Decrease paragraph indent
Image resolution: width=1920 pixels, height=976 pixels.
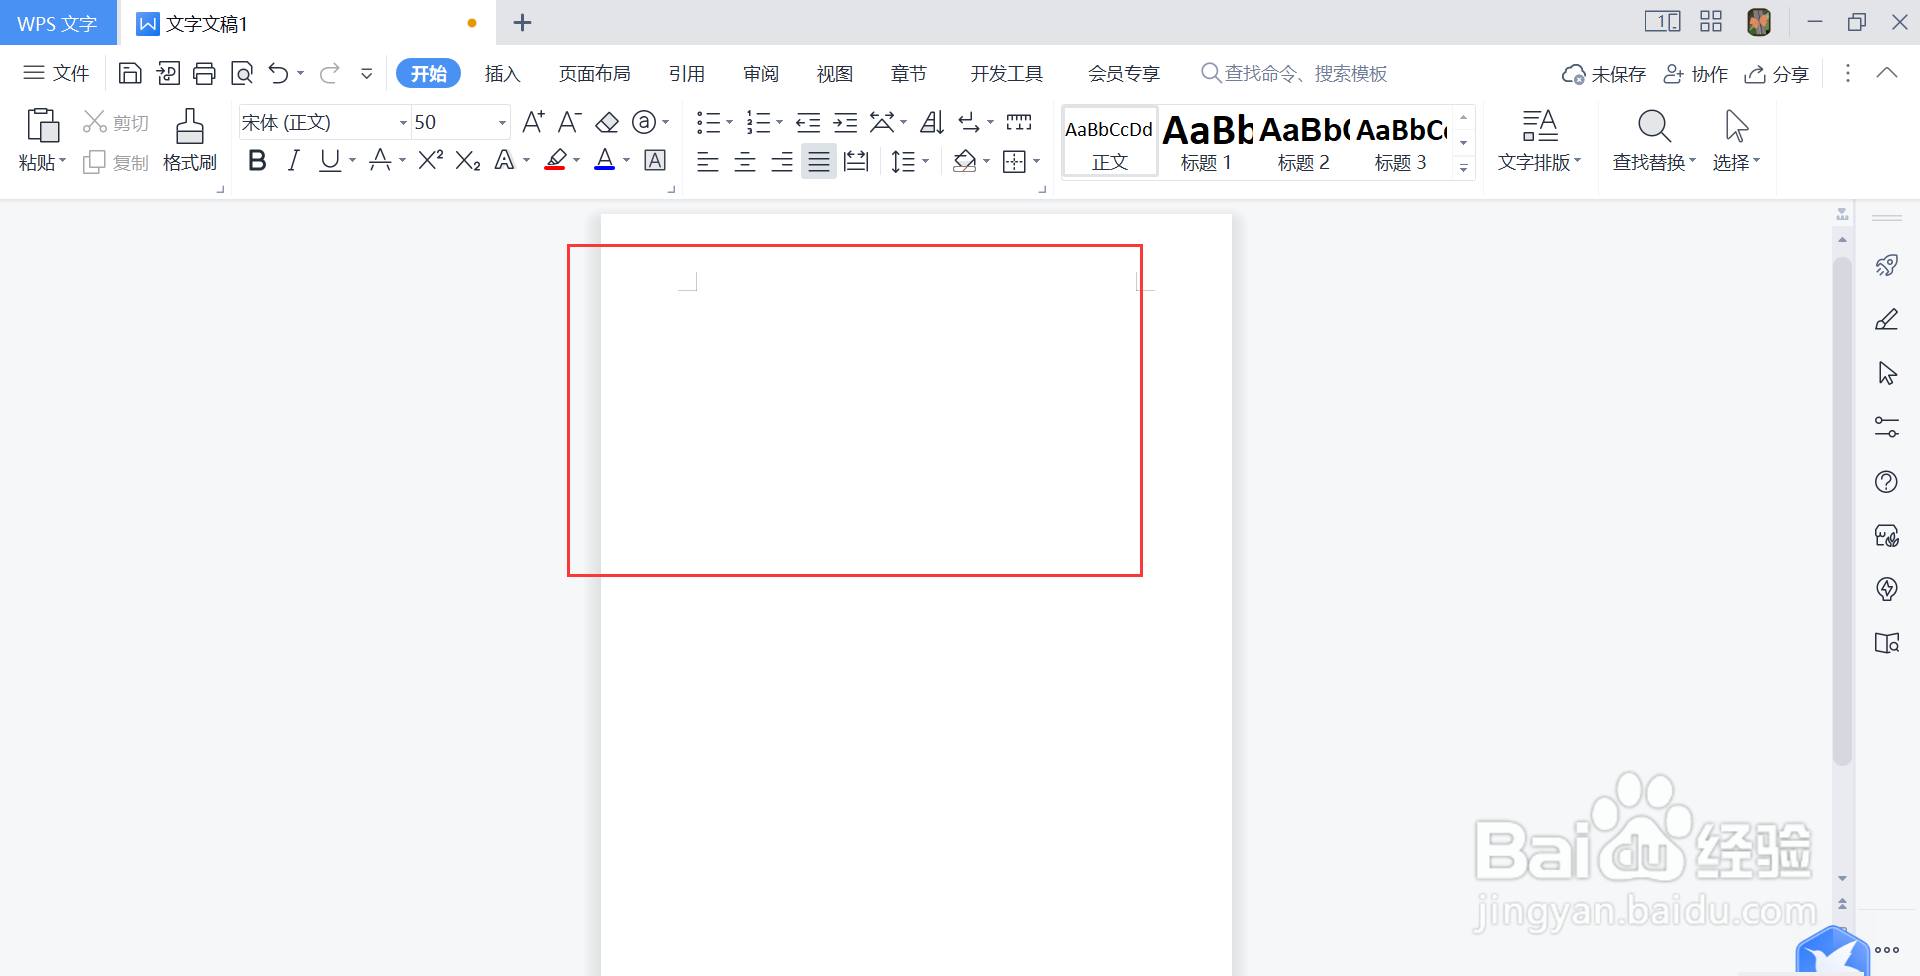point(808,122)
